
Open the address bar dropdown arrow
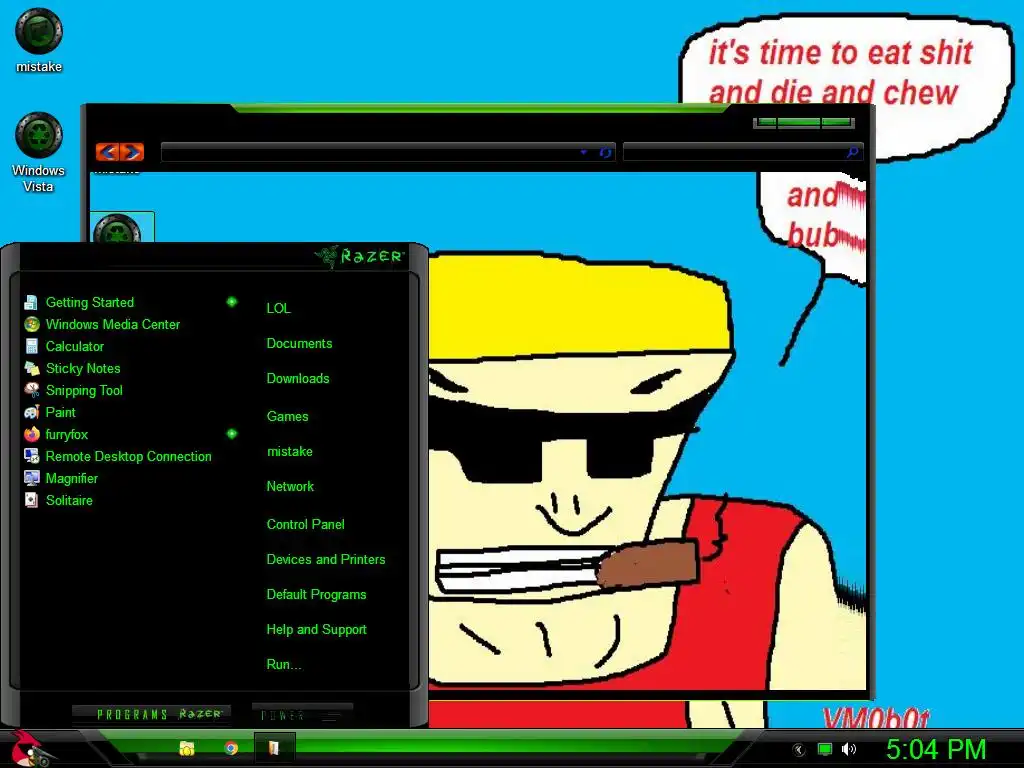point(583,153)
